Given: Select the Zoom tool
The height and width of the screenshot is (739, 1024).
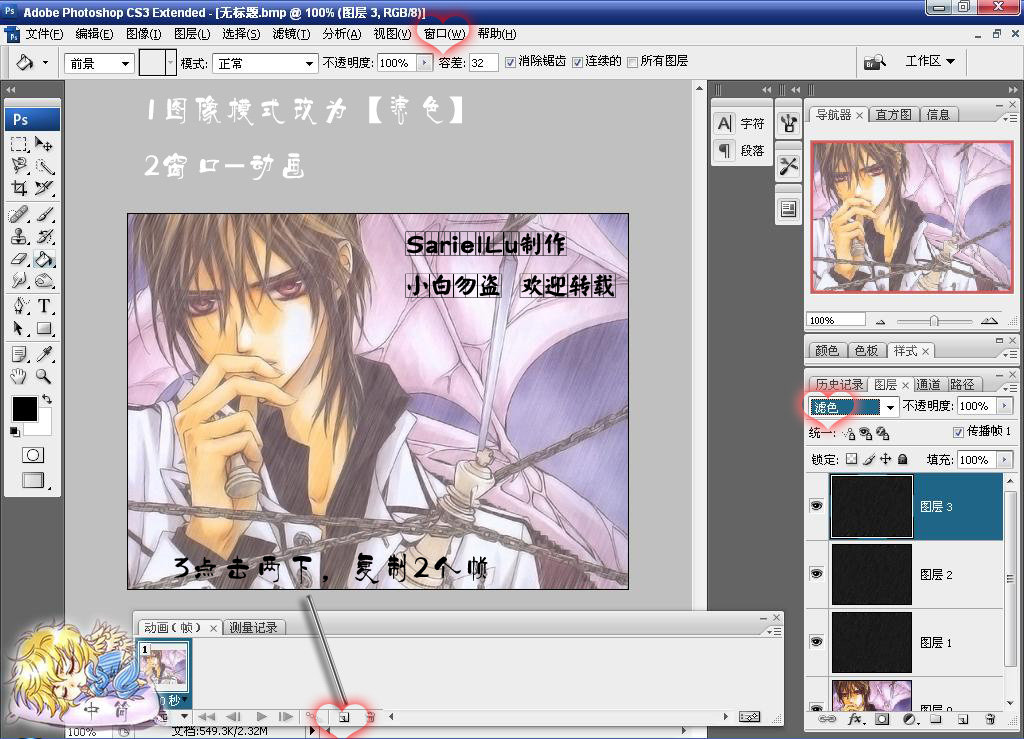Looking at the screenshot, I should click(x=44, y=376).
